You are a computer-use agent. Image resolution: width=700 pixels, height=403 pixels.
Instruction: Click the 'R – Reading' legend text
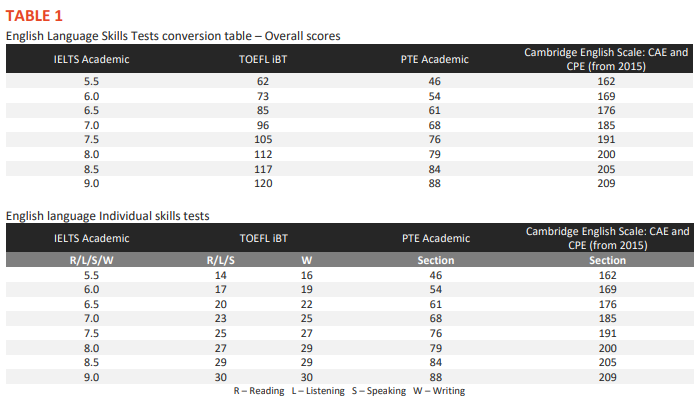[259, 391]
